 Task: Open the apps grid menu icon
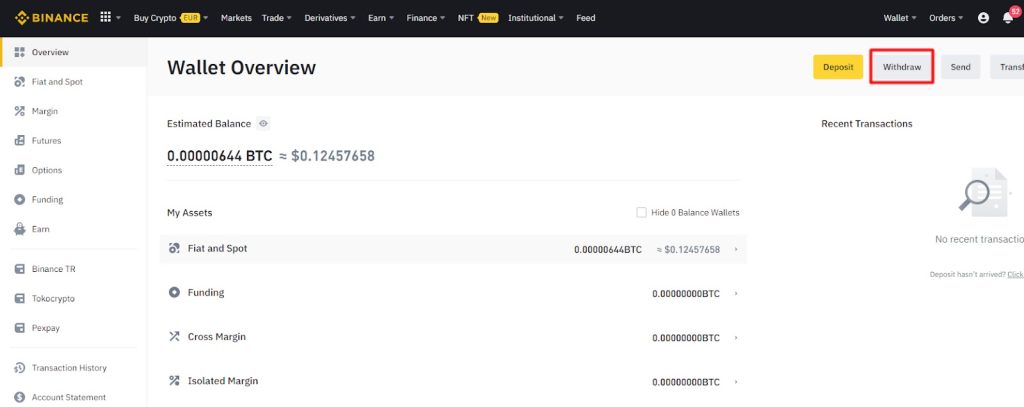tap(105, 18)
